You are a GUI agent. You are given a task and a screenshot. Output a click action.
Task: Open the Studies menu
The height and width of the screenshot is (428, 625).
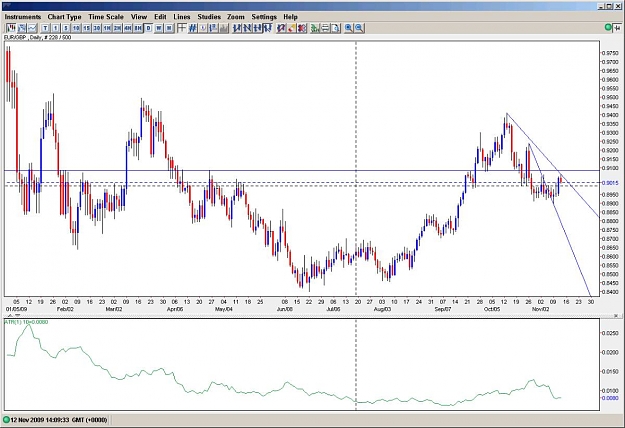(209, 17)
